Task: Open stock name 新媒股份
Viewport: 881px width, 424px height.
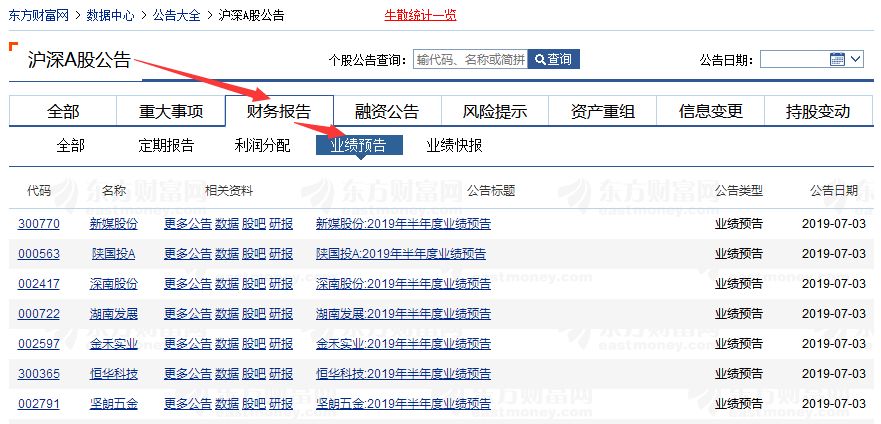Action: pyautogui.click(x=113, y=224)
